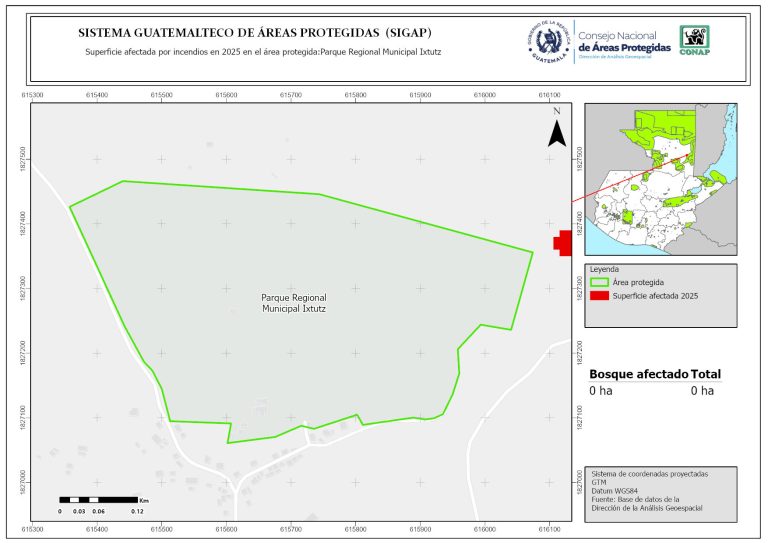Click the Leyenda heading
Image resolution: width=768 pixels, height=543 pixels.
click(x=605, y=269)
